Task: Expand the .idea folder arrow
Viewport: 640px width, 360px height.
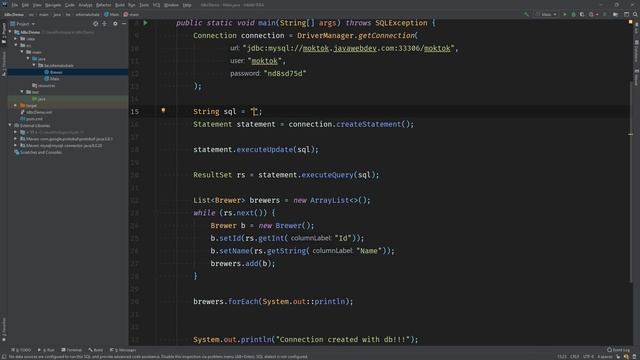Action: pyautogui.click(x=16, y=39)
